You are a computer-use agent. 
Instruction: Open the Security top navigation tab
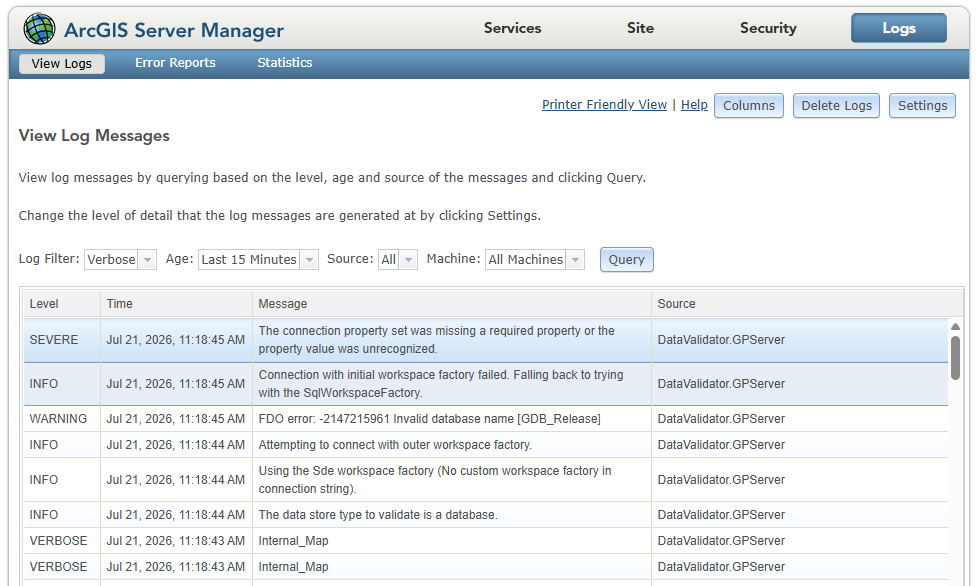tap(768, 28)
